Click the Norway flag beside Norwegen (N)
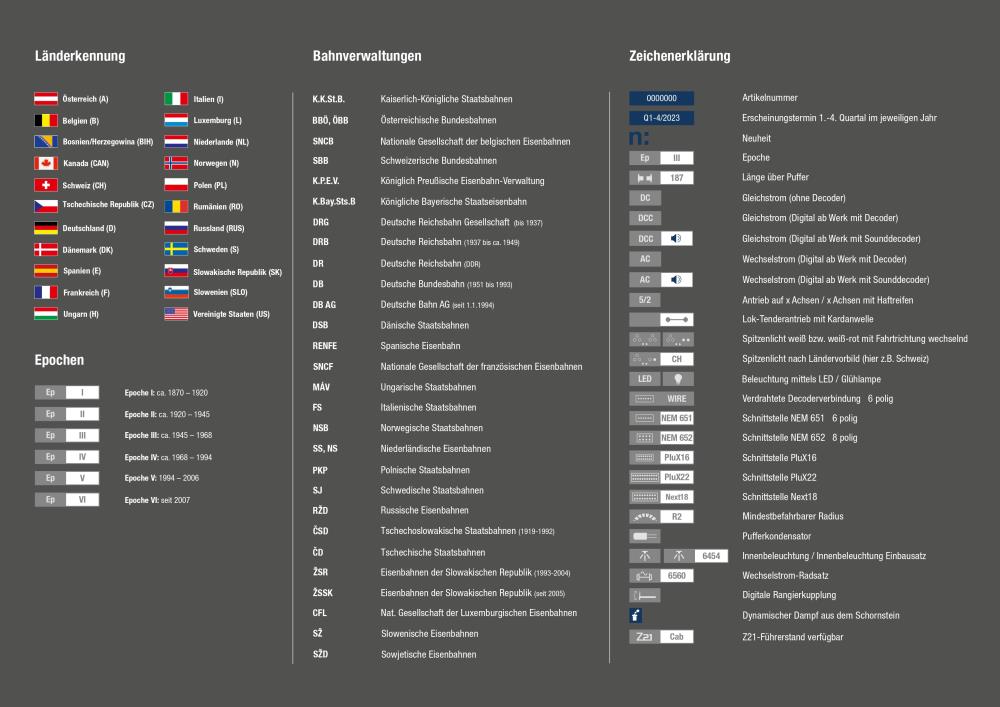The width and height of the screenshot is (1000, 707). pyautogui.click(x=176, y=163)
